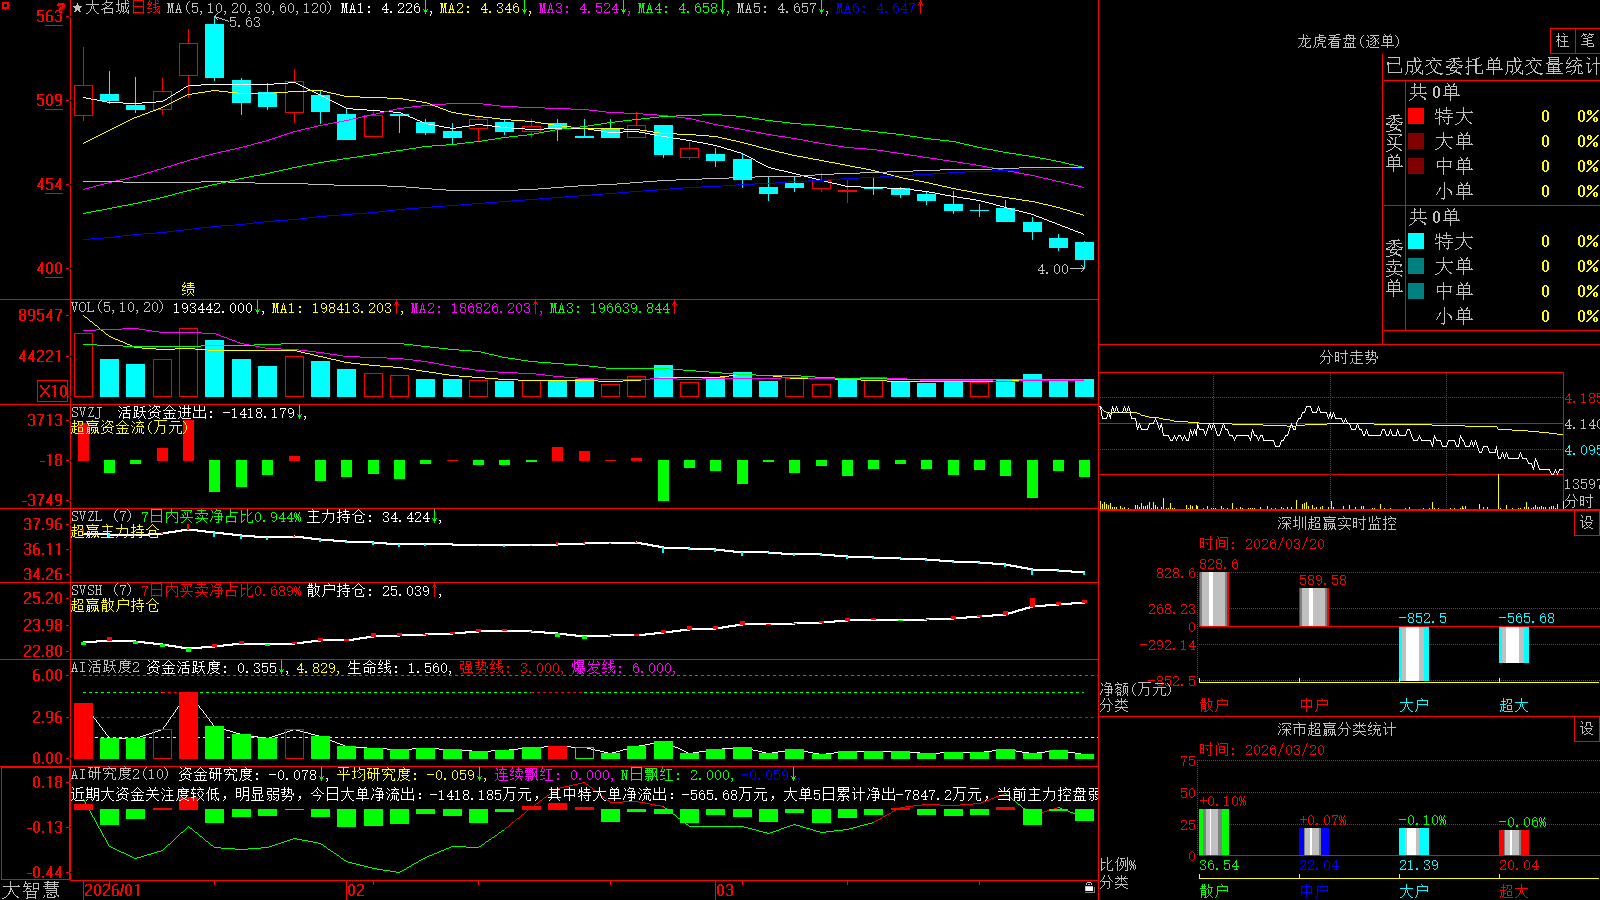Viewport: 1600px width, 900px height.
Task: Select the 分时走势 panel title
Action: (1348, 357)
